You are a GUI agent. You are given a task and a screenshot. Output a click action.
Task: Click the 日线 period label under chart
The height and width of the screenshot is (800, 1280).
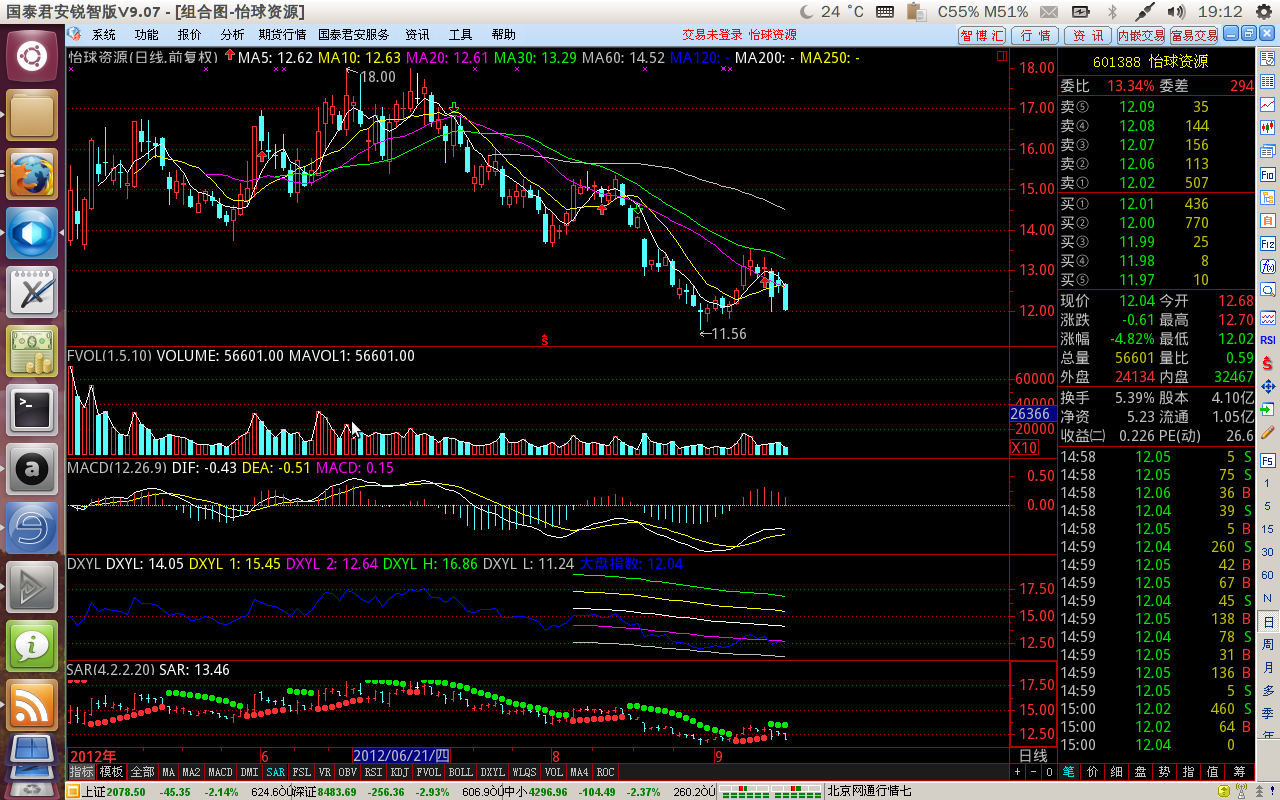pyautogui.click(x=1033, y=756)
